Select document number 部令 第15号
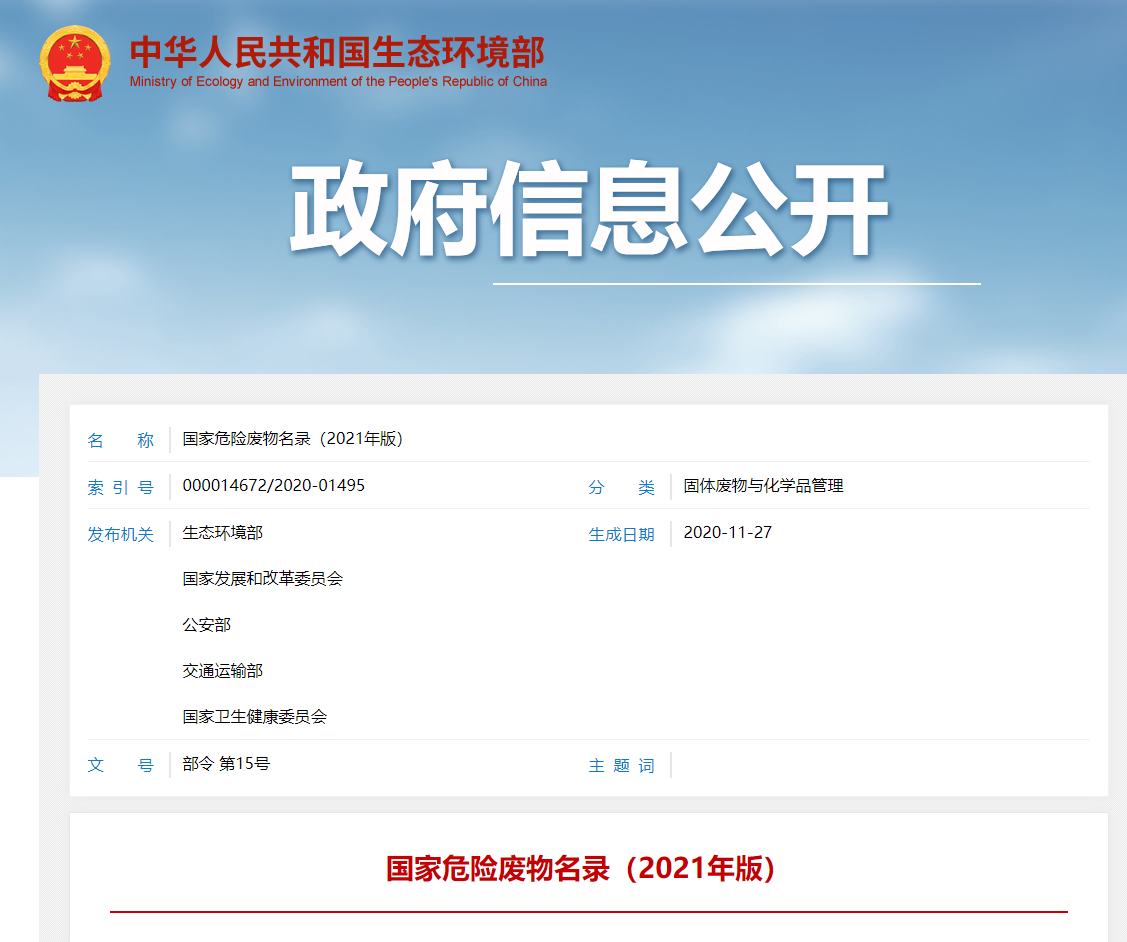Image resolution: width=1127 pixels, height=942 pixels. tap(226, 763)
